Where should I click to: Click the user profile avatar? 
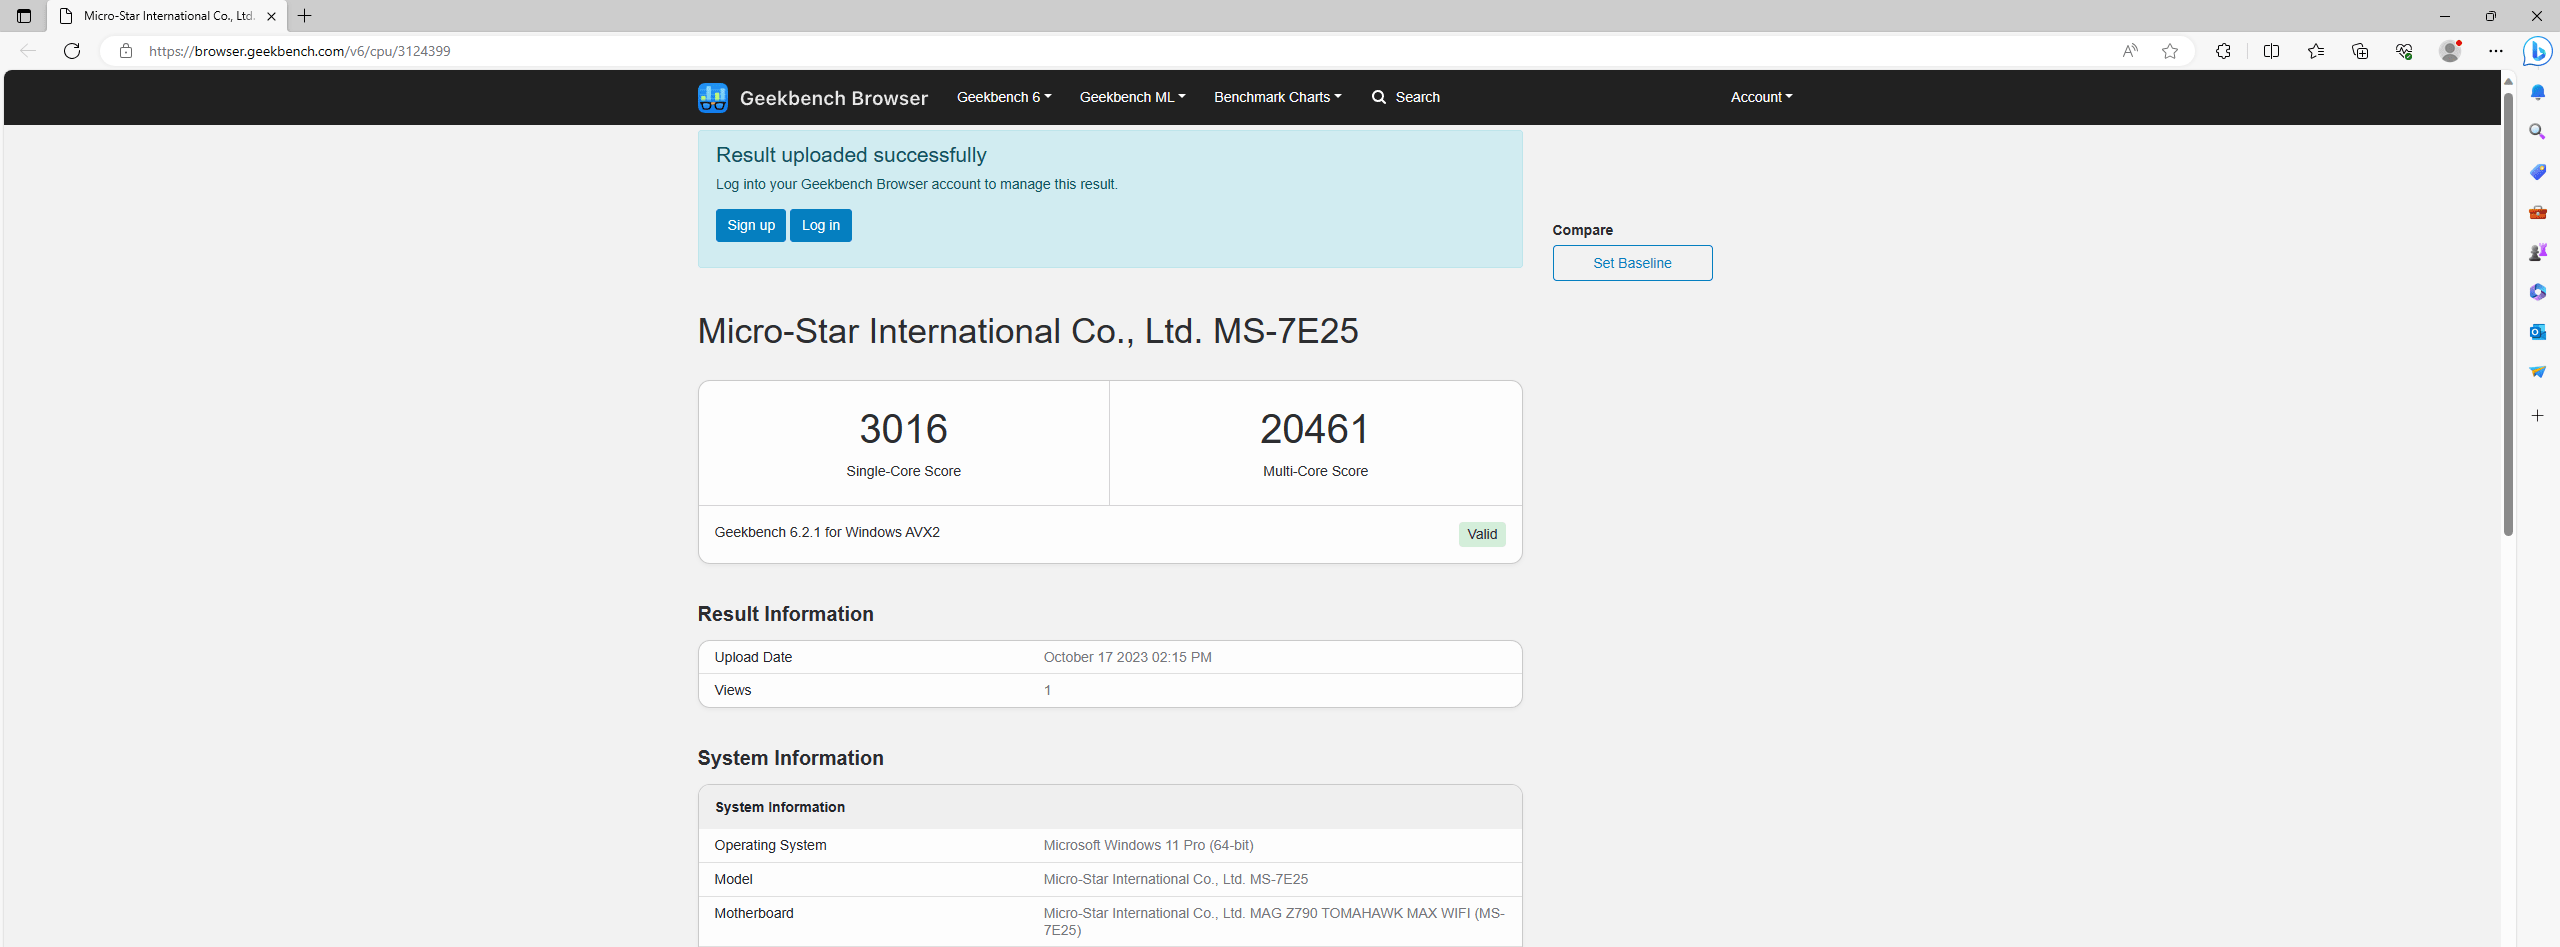[2450, 51]
